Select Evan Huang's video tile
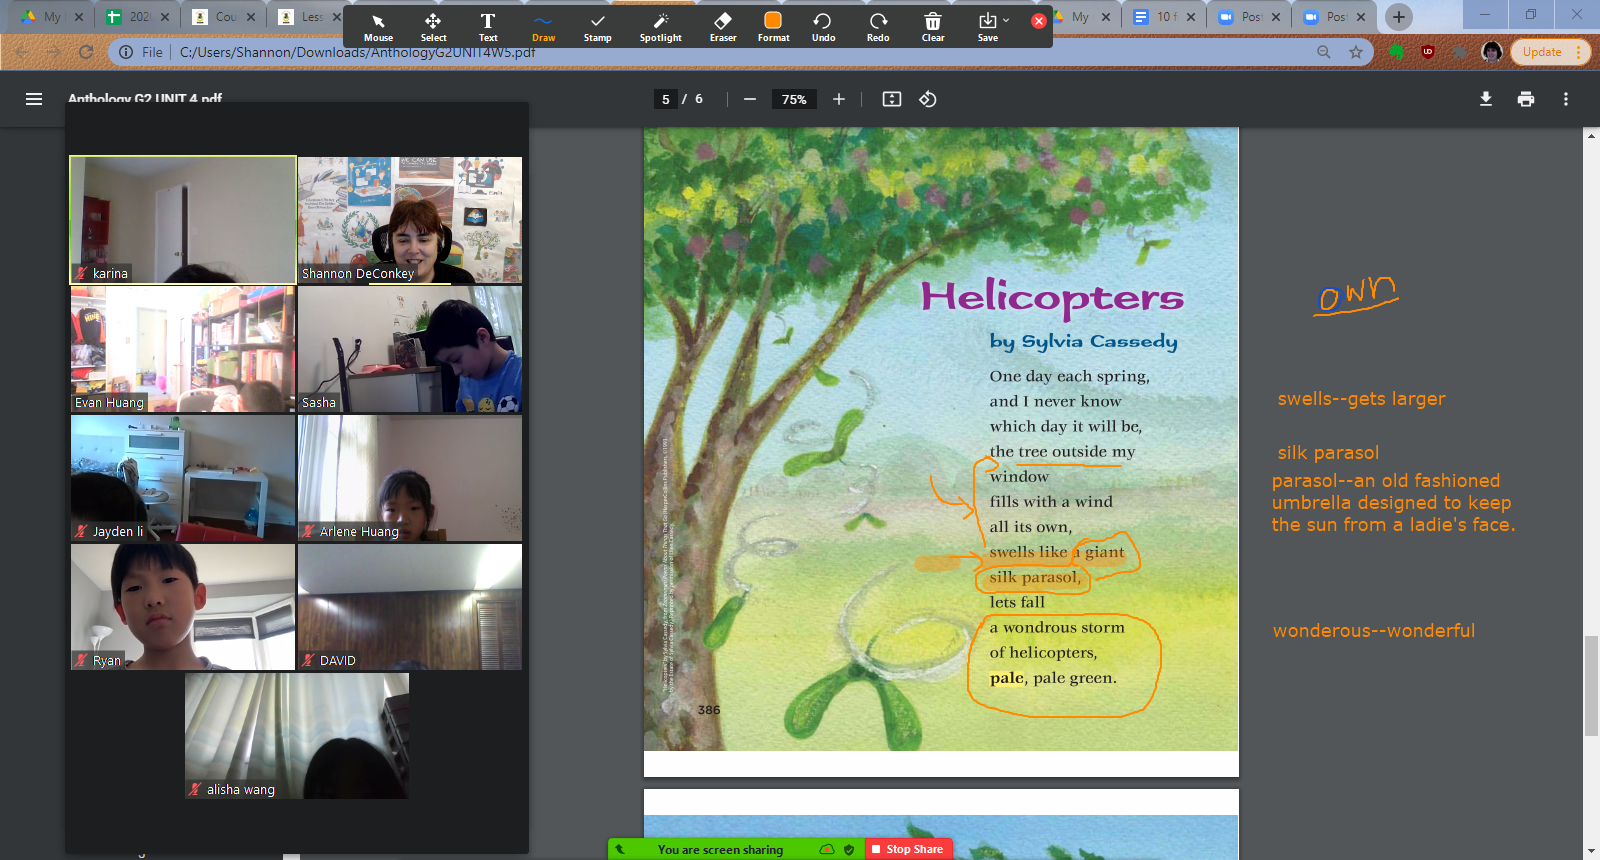 [183, 349]
